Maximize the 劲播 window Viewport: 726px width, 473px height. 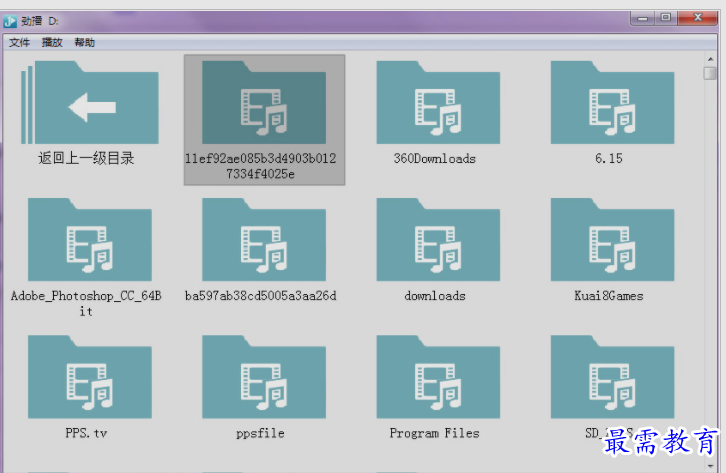(x=666, y=18)
